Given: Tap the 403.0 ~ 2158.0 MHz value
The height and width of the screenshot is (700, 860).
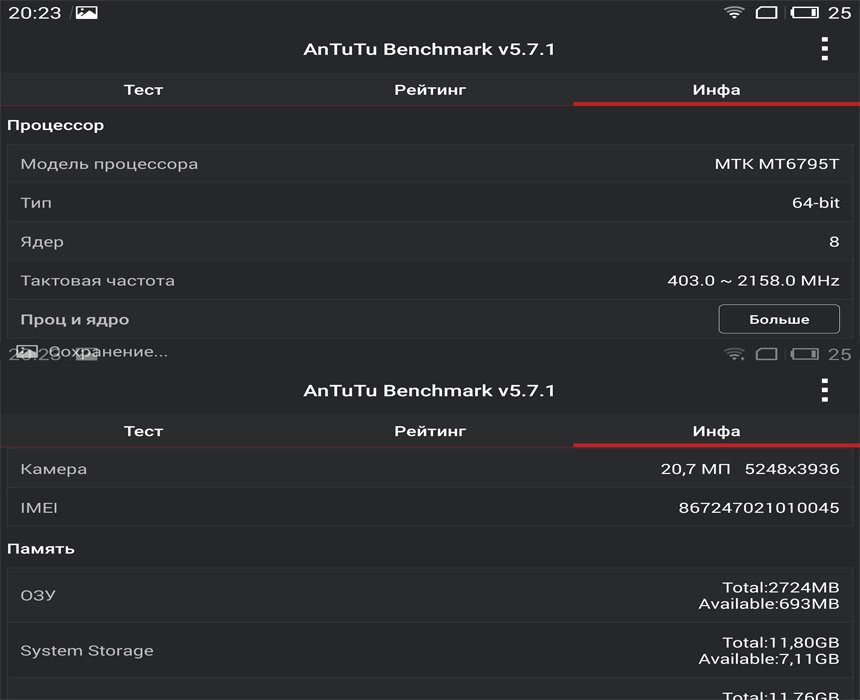Looking at the screenshot, I should click(x=753, y=280).
